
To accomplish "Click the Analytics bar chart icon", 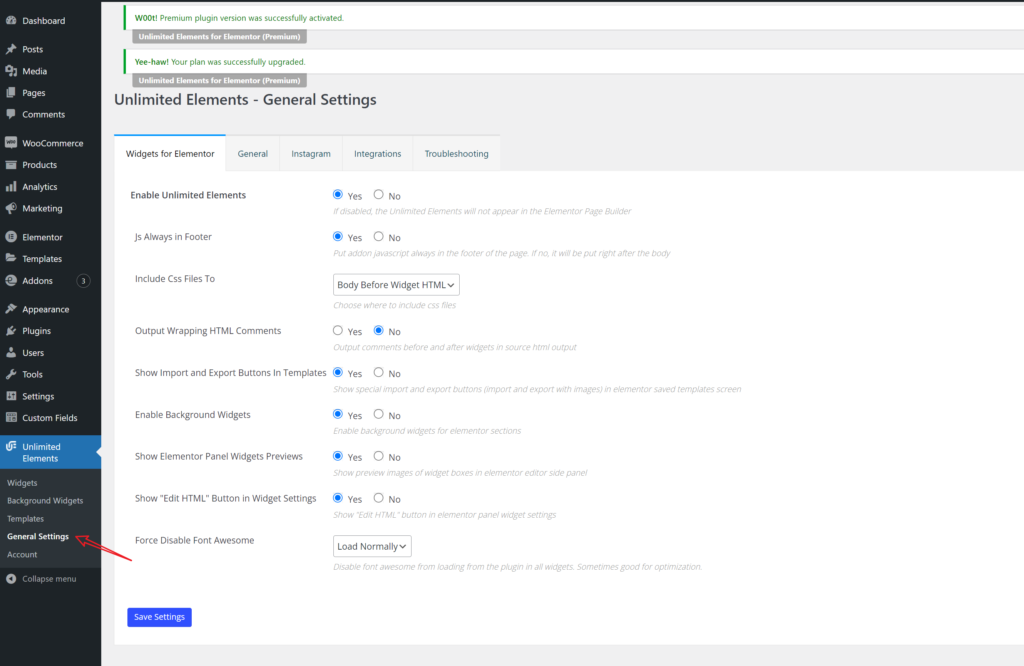I will [x=11, y=187].
